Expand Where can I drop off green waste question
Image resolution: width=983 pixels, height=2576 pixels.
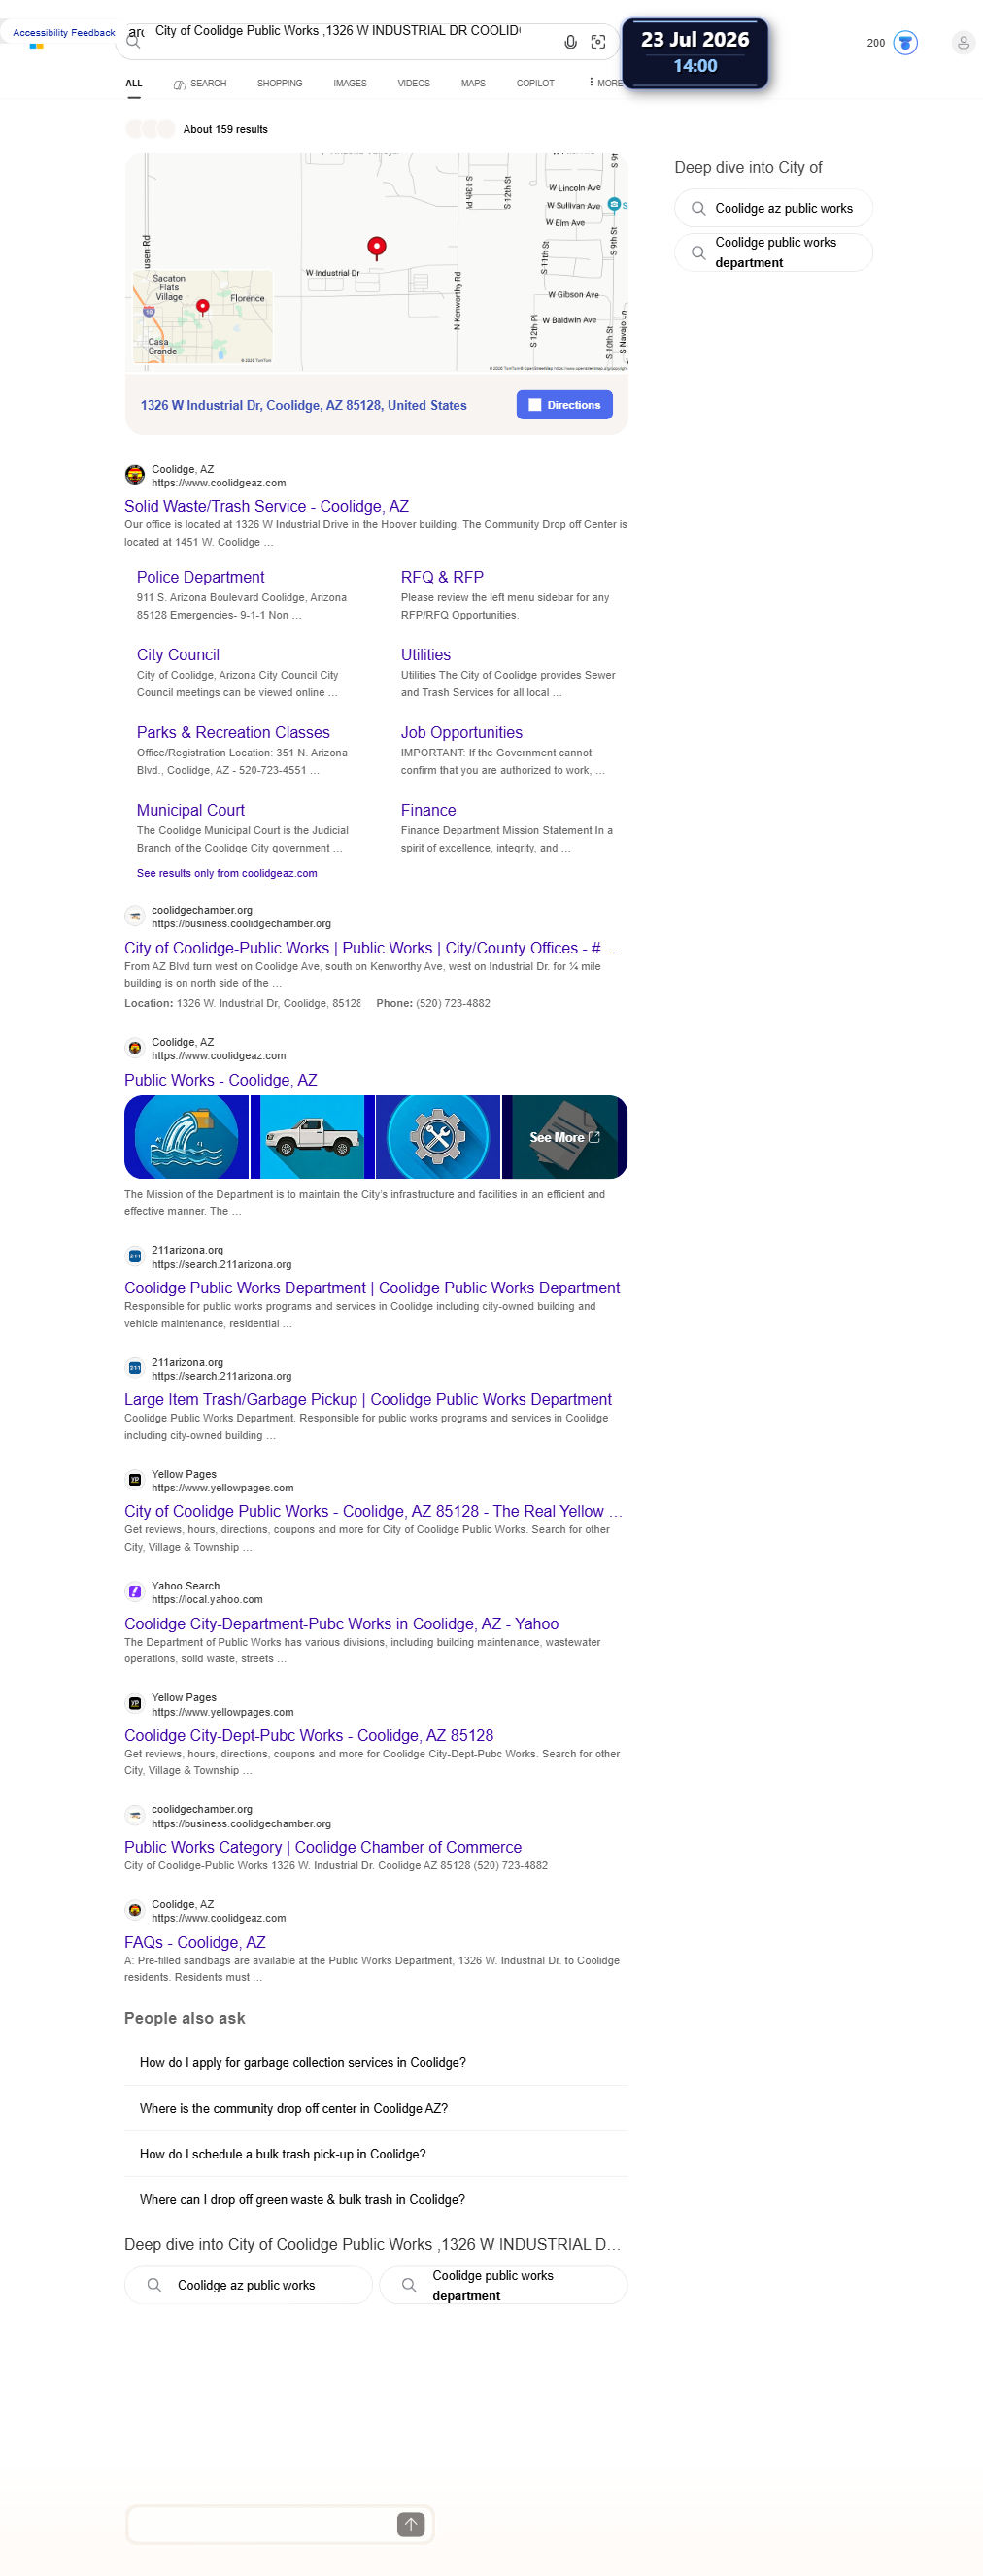pyautogui.click(x=376, y=2200)
